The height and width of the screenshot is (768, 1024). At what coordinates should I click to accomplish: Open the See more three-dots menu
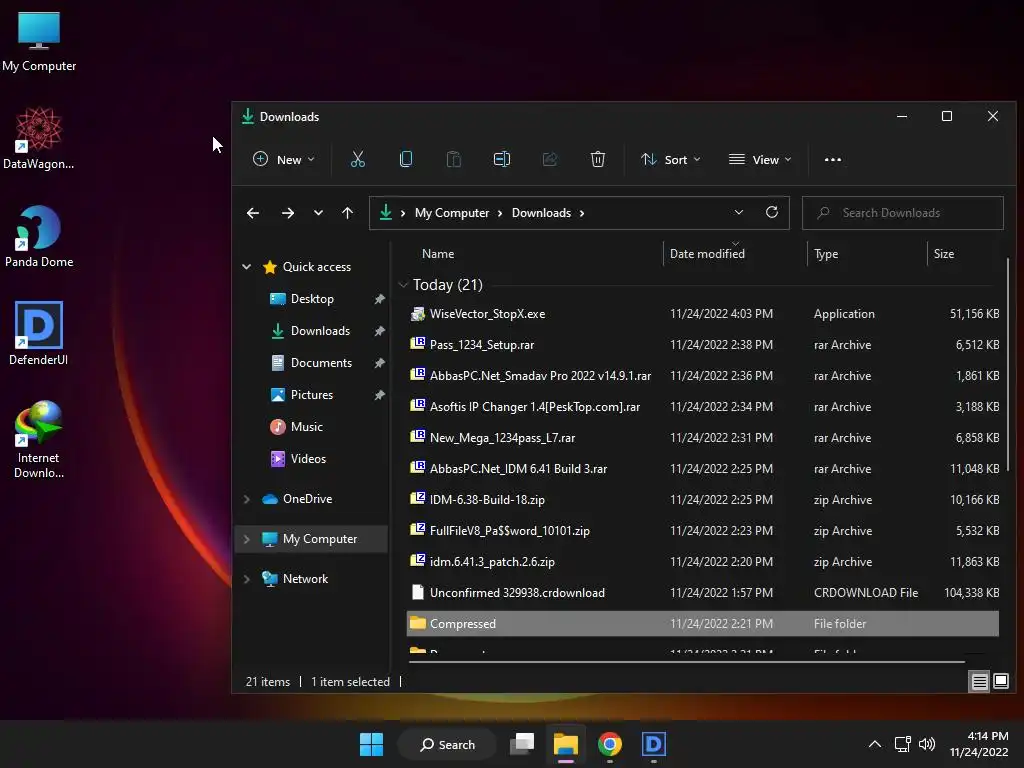(x=833, y=159)
